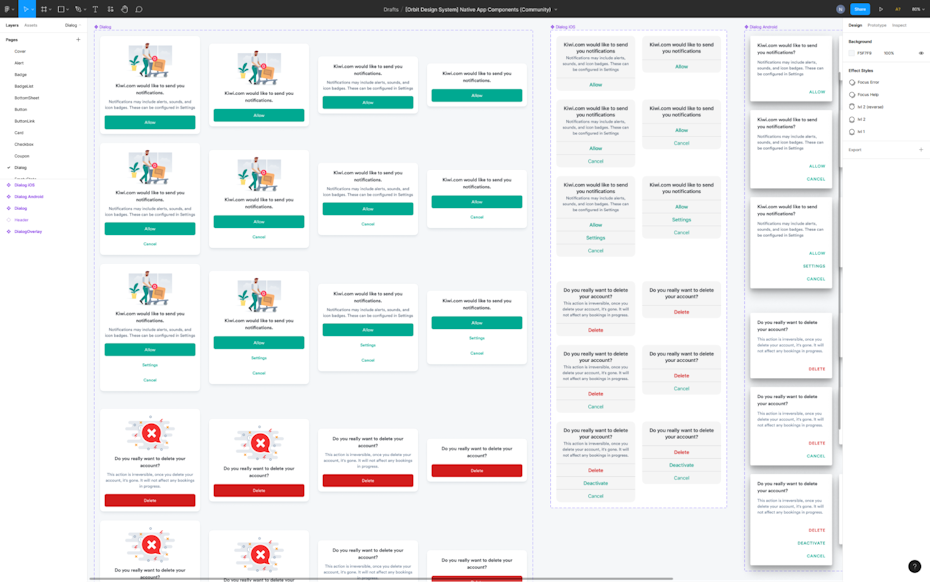Select the Pen tool

click(78, 9)
